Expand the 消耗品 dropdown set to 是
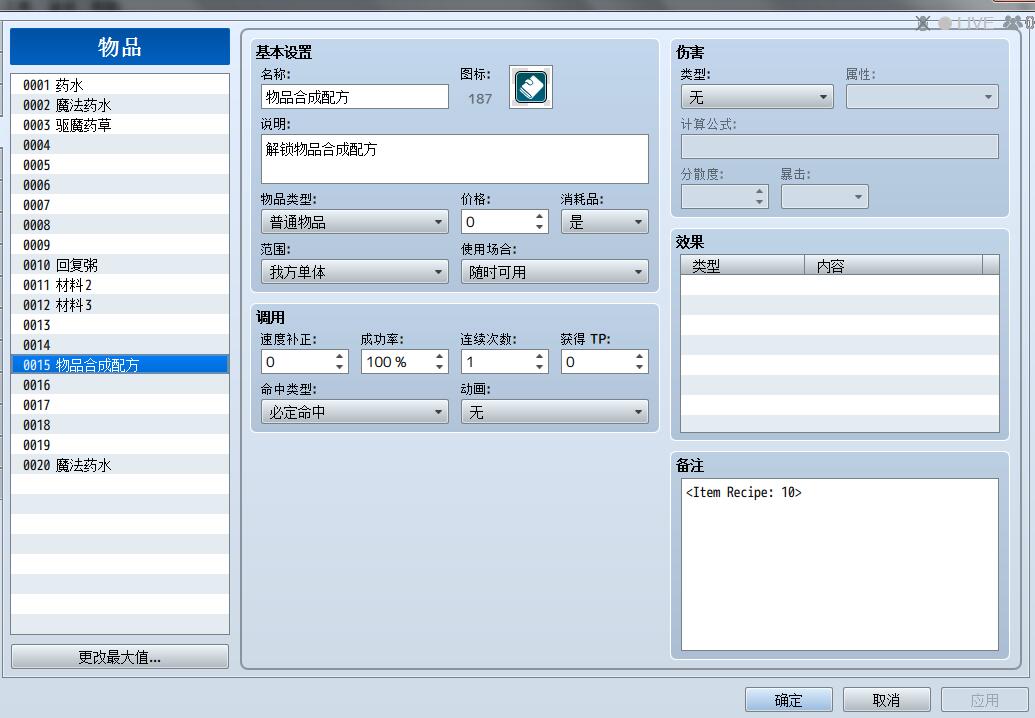Screen dimensions: 1035x718 (605, 222)
